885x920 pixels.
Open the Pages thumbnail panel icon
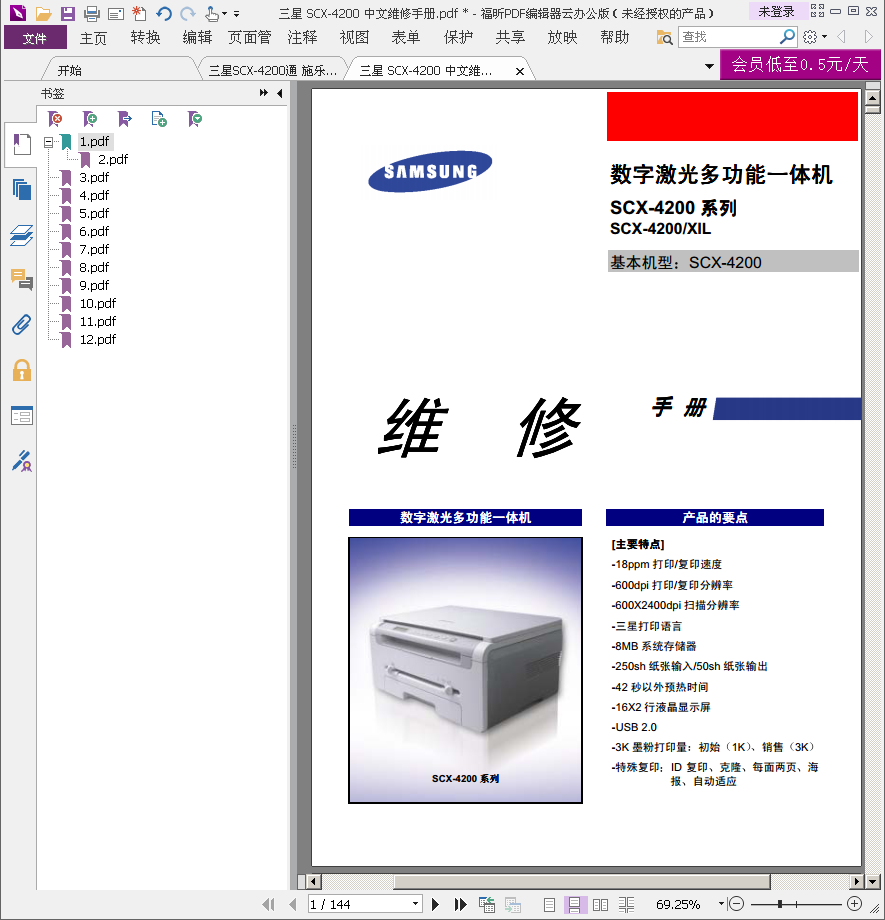[x=22, y=190]
